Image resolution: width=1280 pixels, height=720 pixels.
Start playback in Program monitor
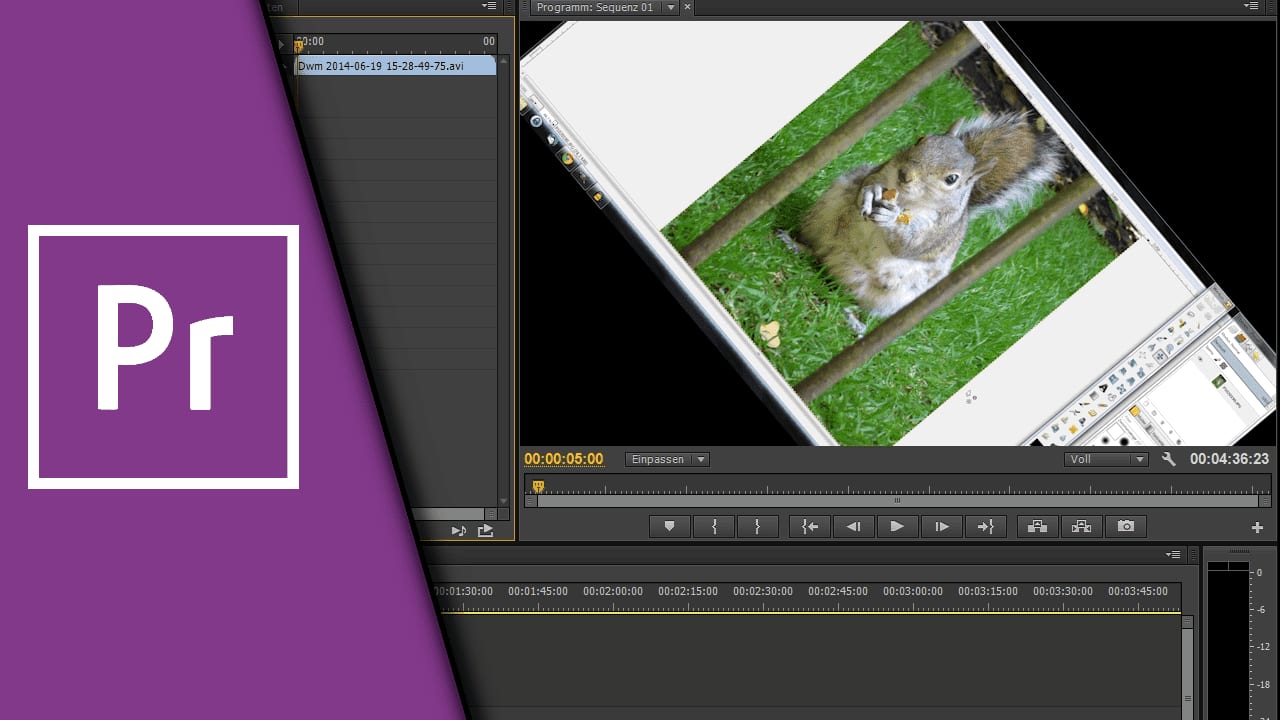898,526
